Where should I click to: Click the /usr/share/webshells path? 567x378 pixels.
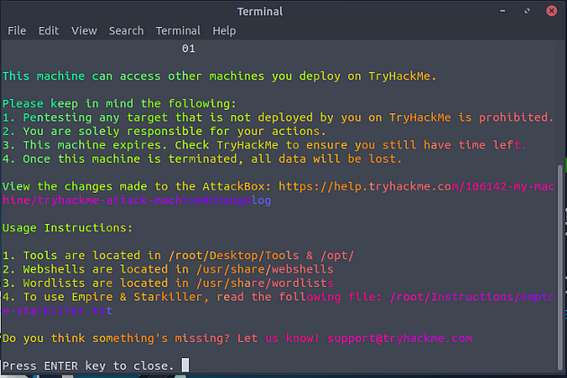[x=265, y=269]
